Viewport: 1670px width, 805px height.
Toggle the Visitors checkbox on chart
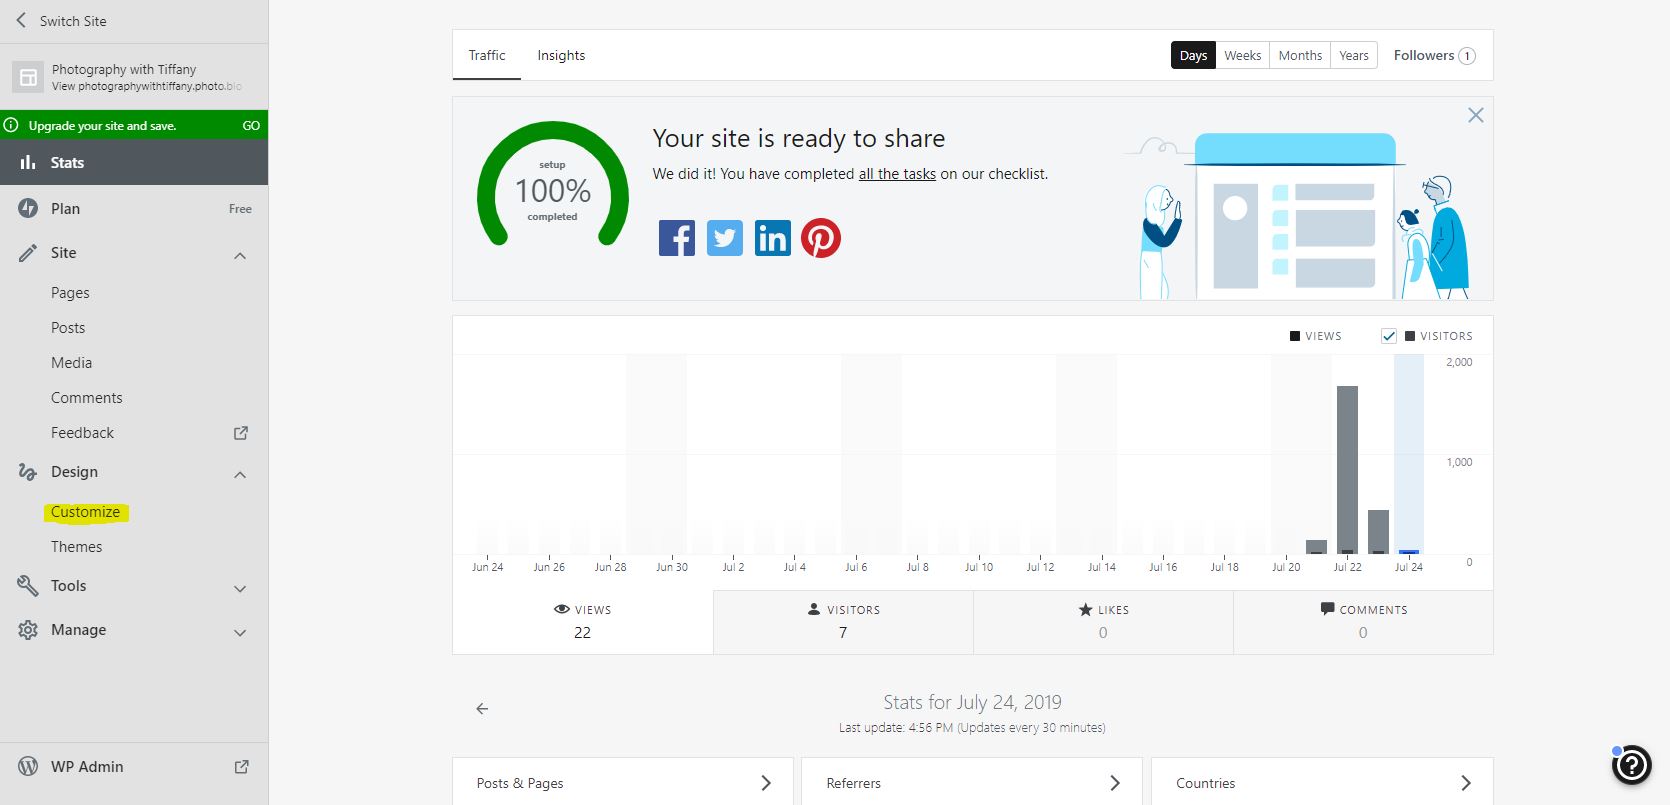[x=1388, y=336]
